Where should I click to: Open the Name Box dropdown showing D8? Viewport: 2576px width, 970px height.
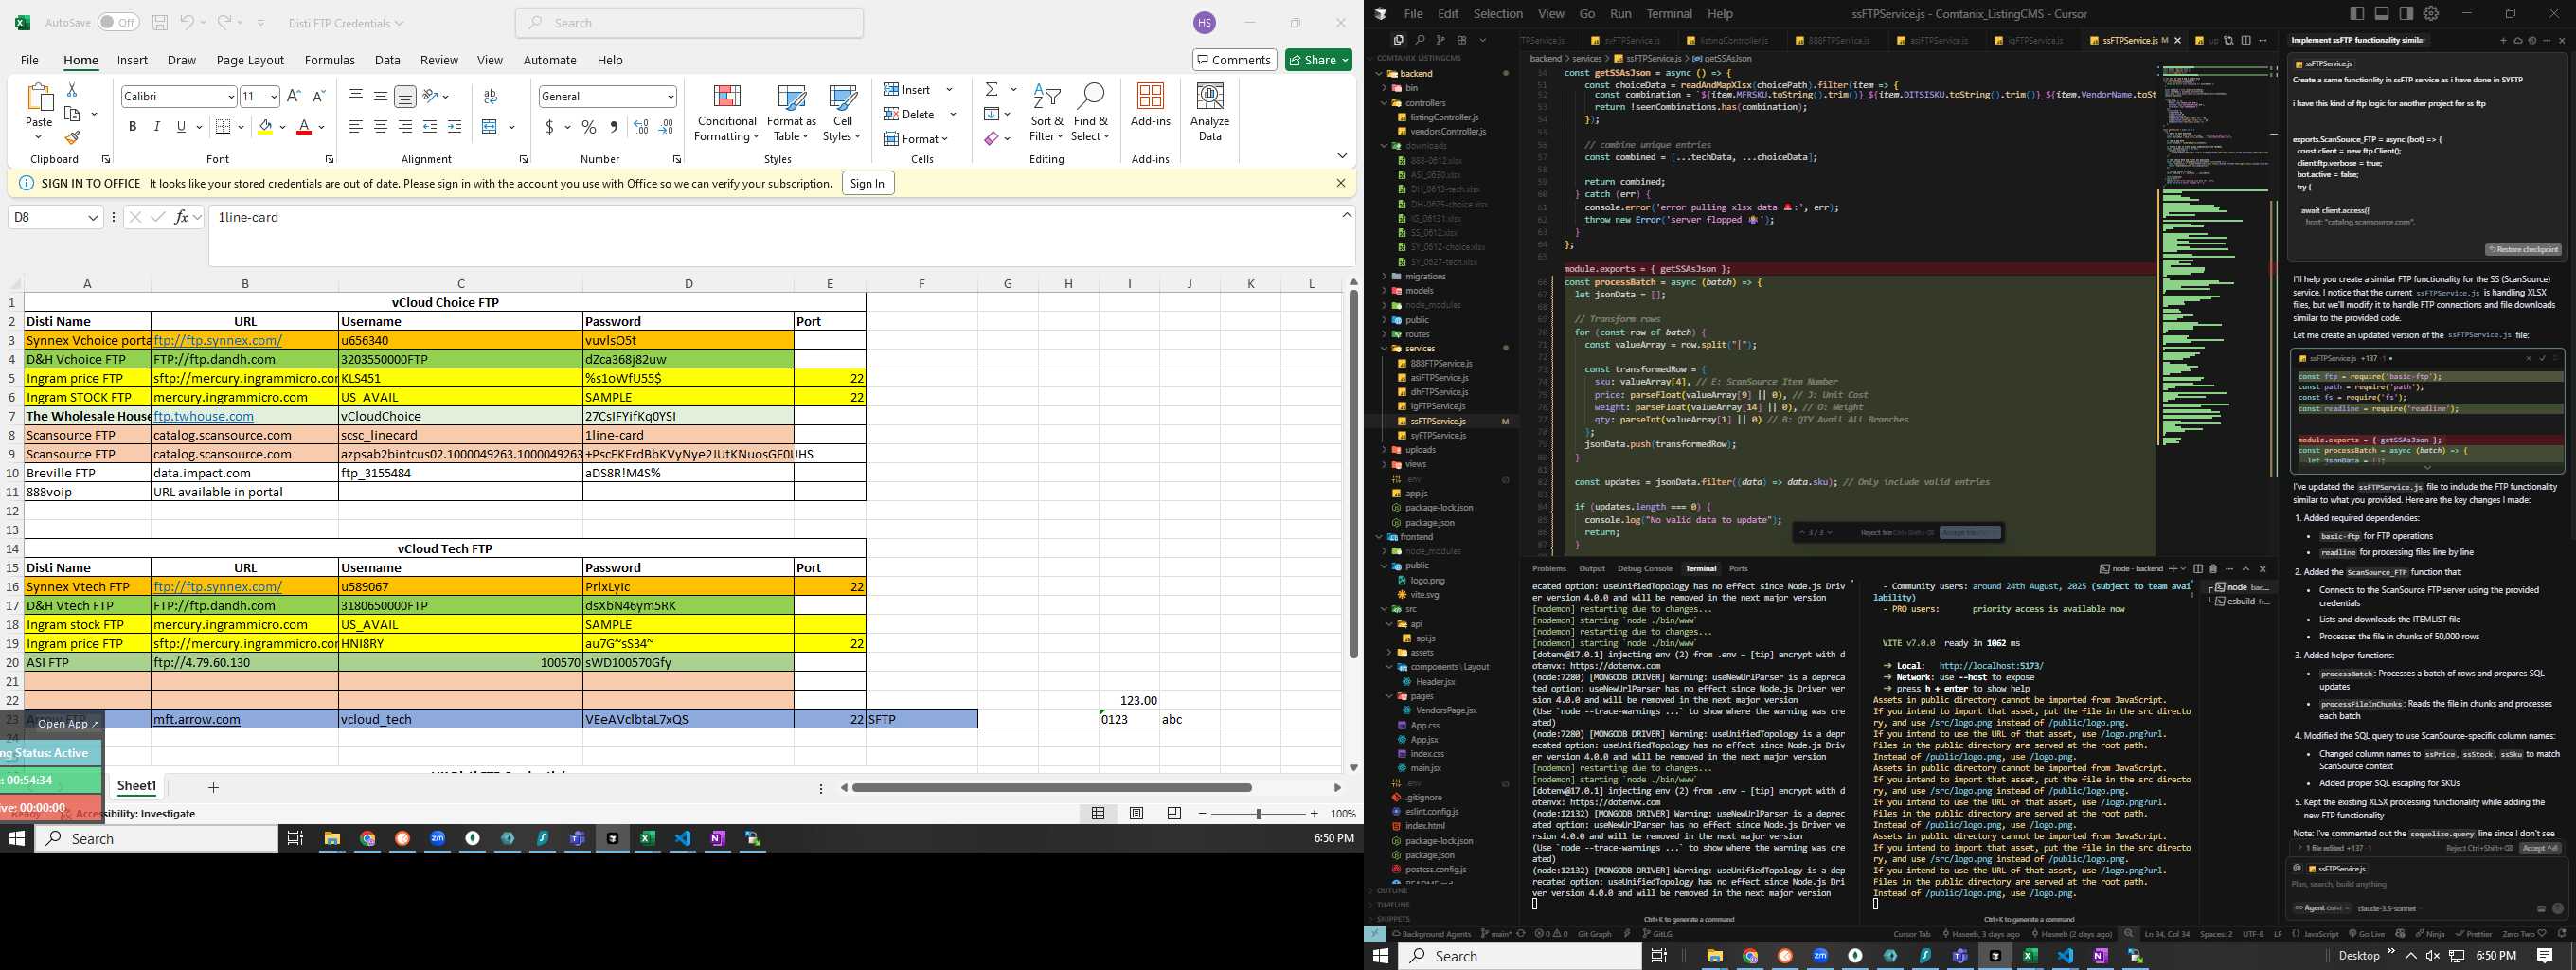pyautogui.click(x=93, y=217)
